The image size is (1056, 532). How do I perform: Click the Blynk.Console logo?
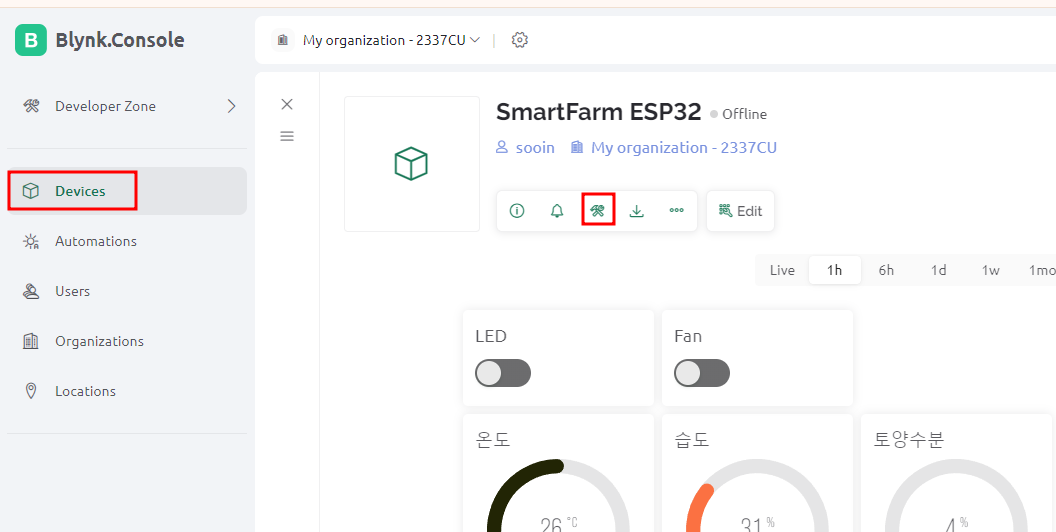pyautogui.click(x=100, y=40)
